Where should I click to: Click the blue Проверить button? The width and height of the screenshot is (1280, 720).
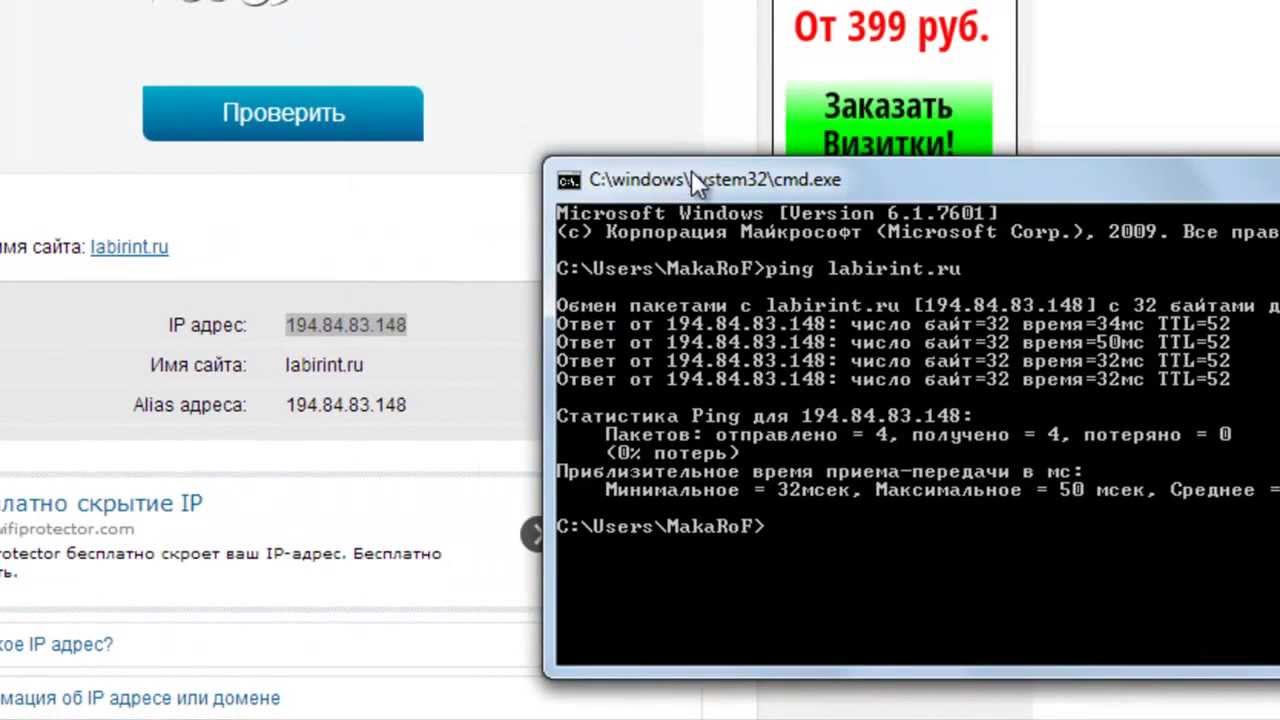point(283,113)
